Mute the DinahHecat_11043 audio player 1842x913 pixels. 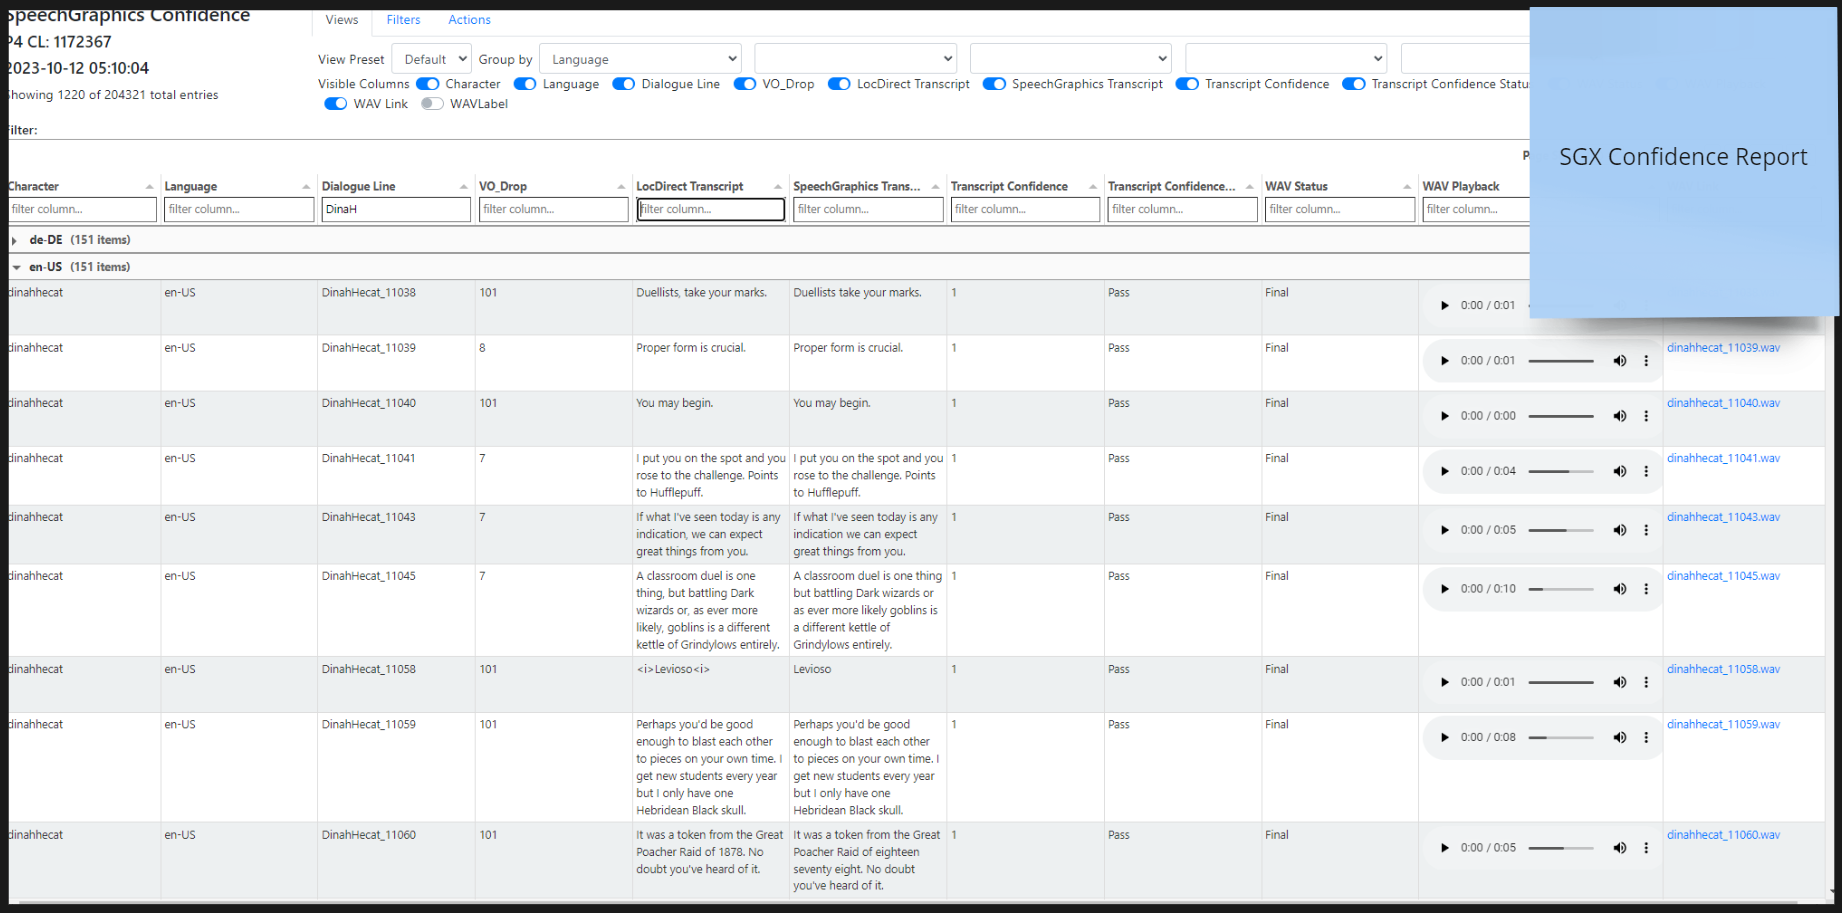(1619, 530)
